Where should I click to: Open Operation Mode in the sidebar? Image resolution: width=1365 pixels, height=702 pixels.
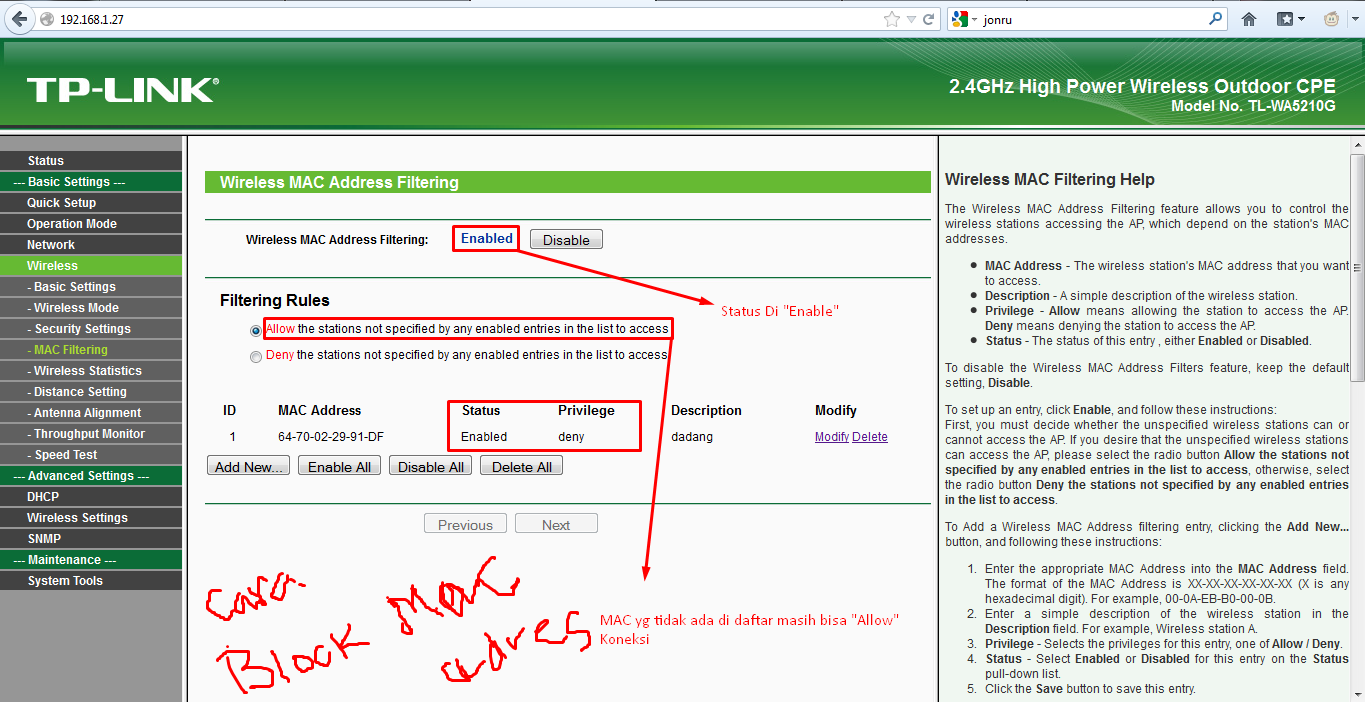[91, 224]
